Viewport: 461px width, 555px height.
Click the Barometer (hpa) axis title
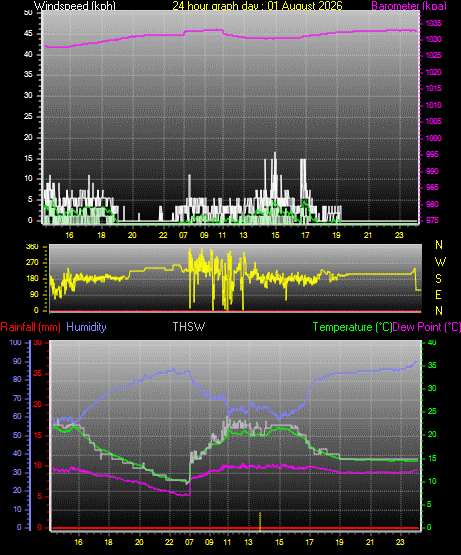pos(409,5)
